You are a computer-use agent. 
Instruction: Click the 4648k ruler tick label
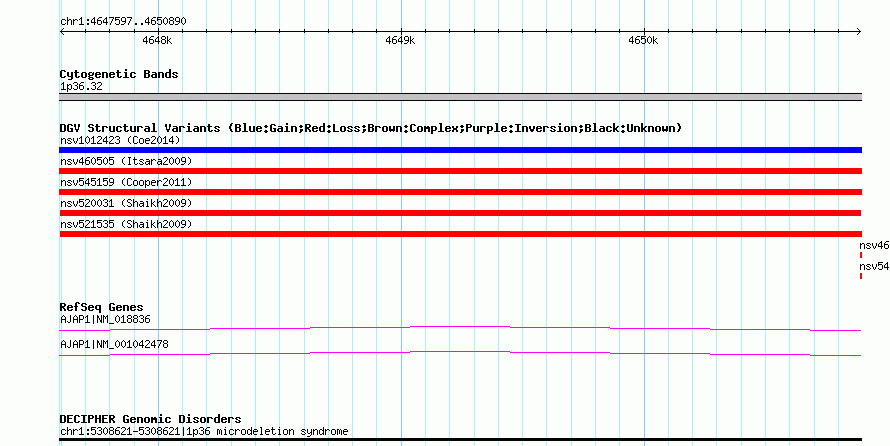tap(157, 40)
